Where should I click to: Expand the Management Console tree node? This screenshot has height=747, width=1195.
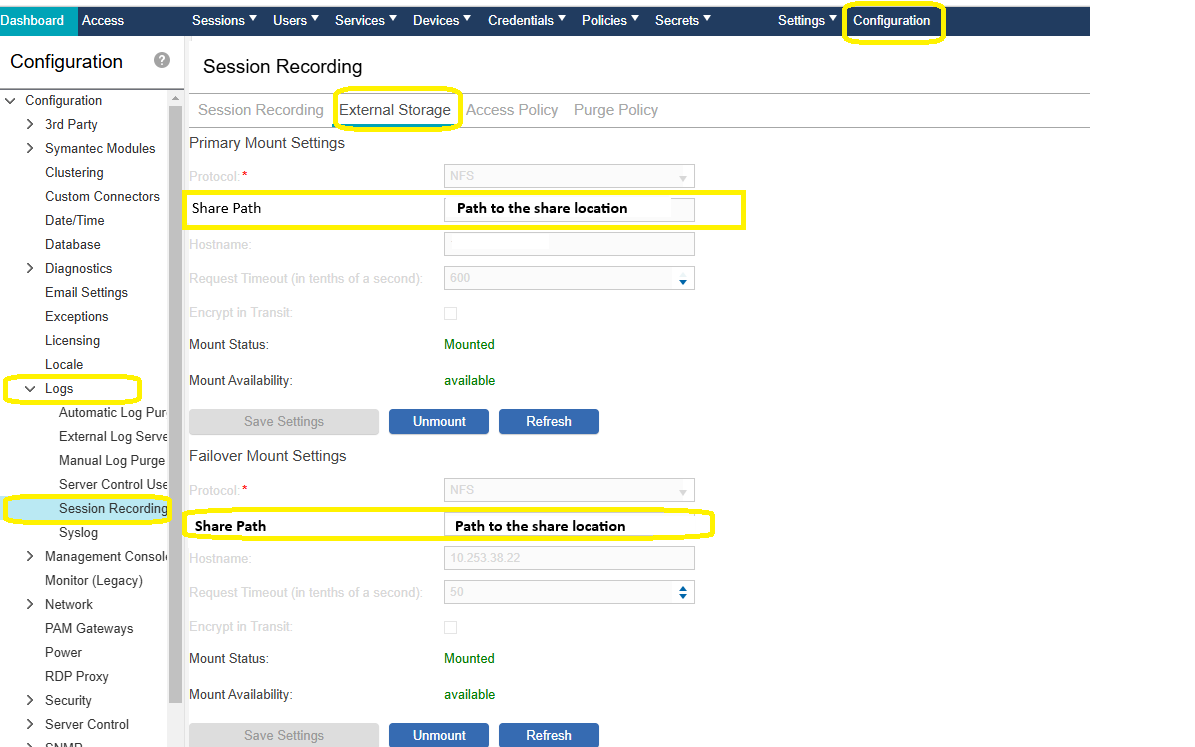coord(30,556)
